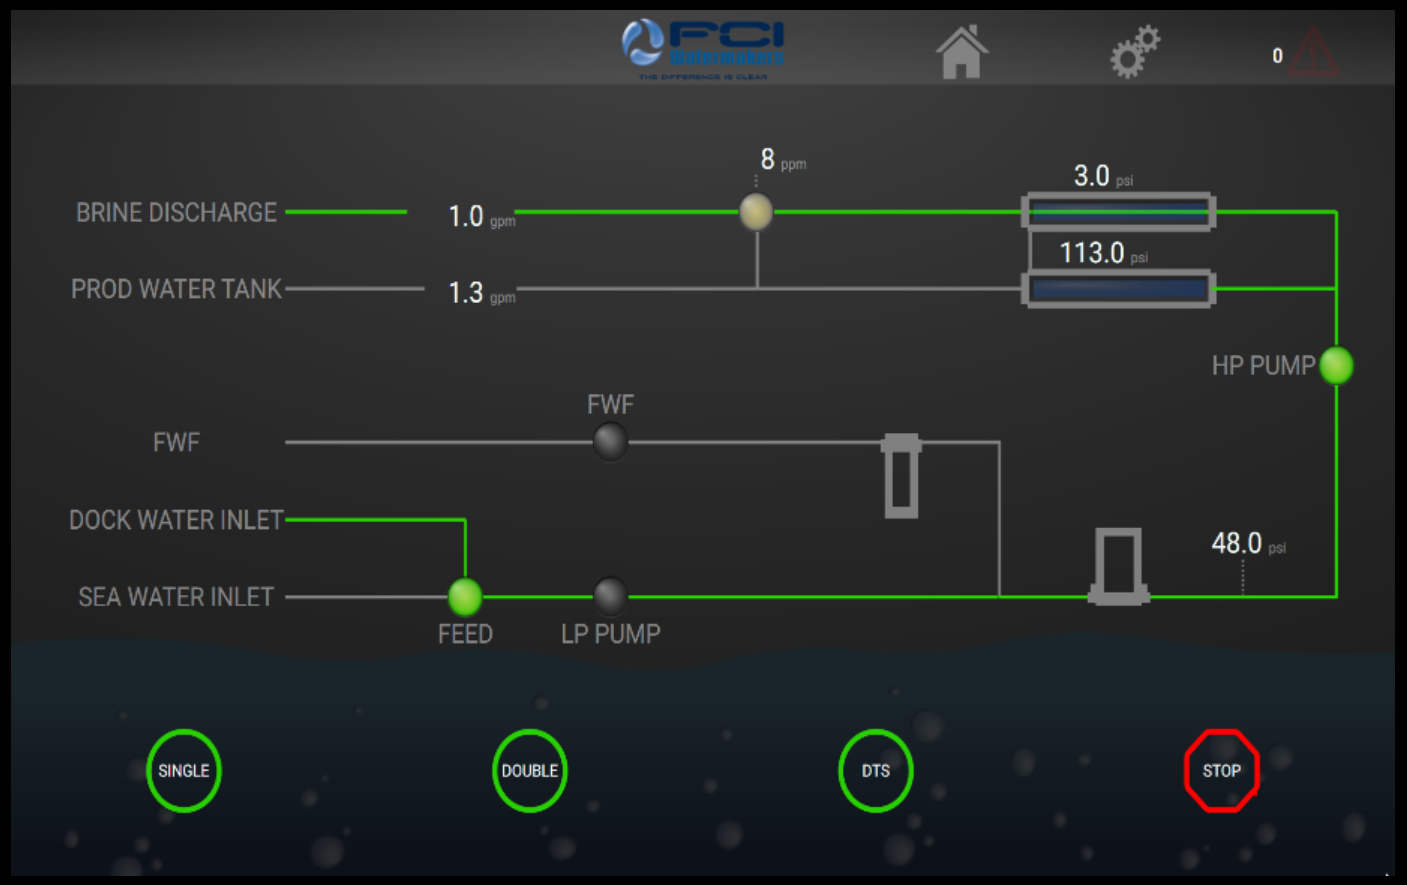Click the 8 ppm salinity sensor
1407x885 pixels.
point(756,212)
